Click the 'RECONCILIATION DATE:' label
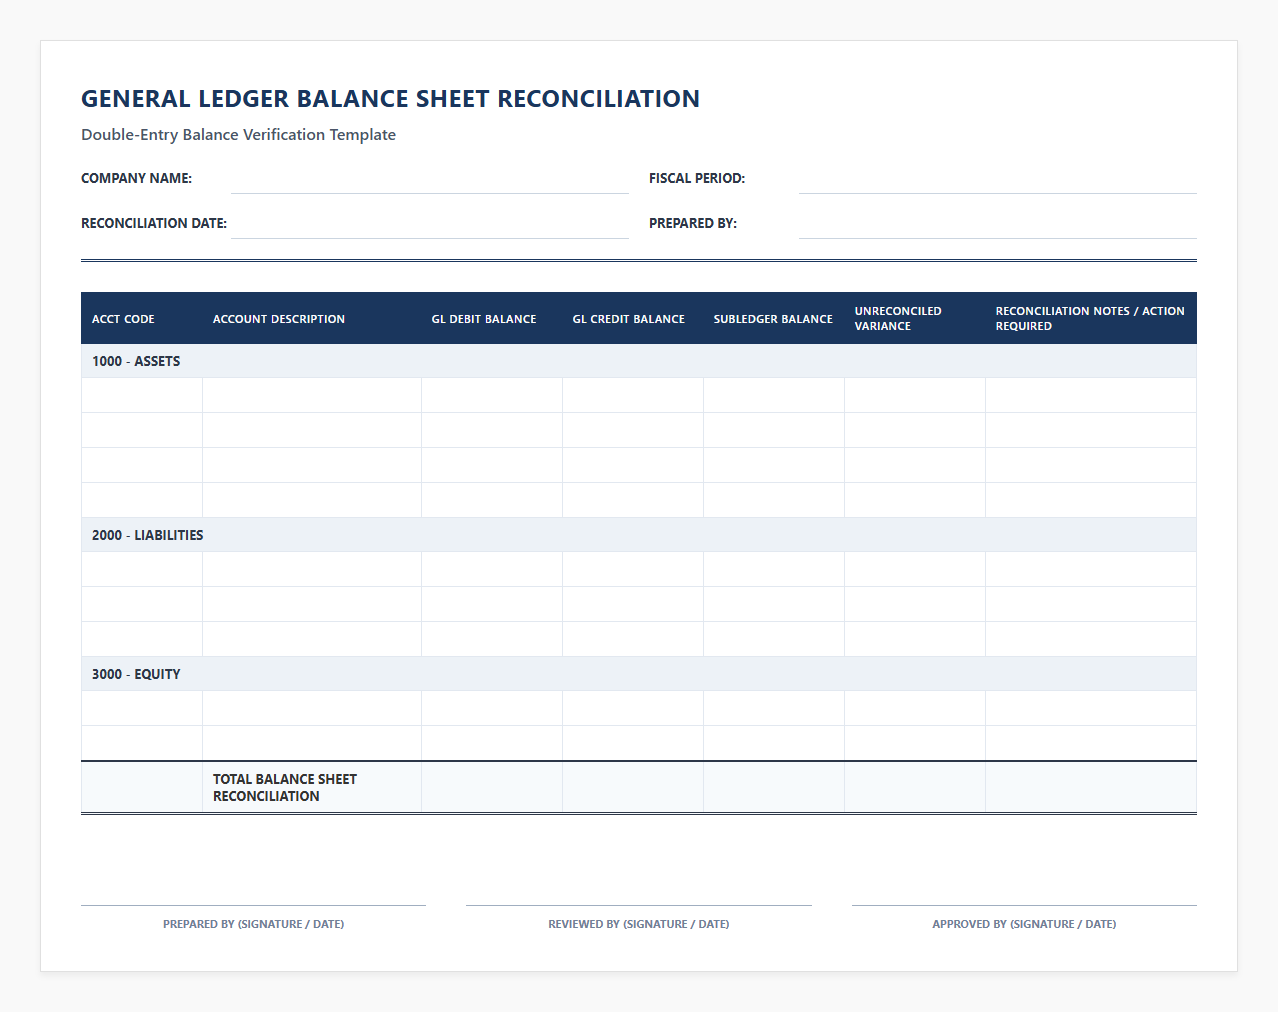Image resolution: width=1278 pixels, height=1012 pixels. click(x=154, y=224)
